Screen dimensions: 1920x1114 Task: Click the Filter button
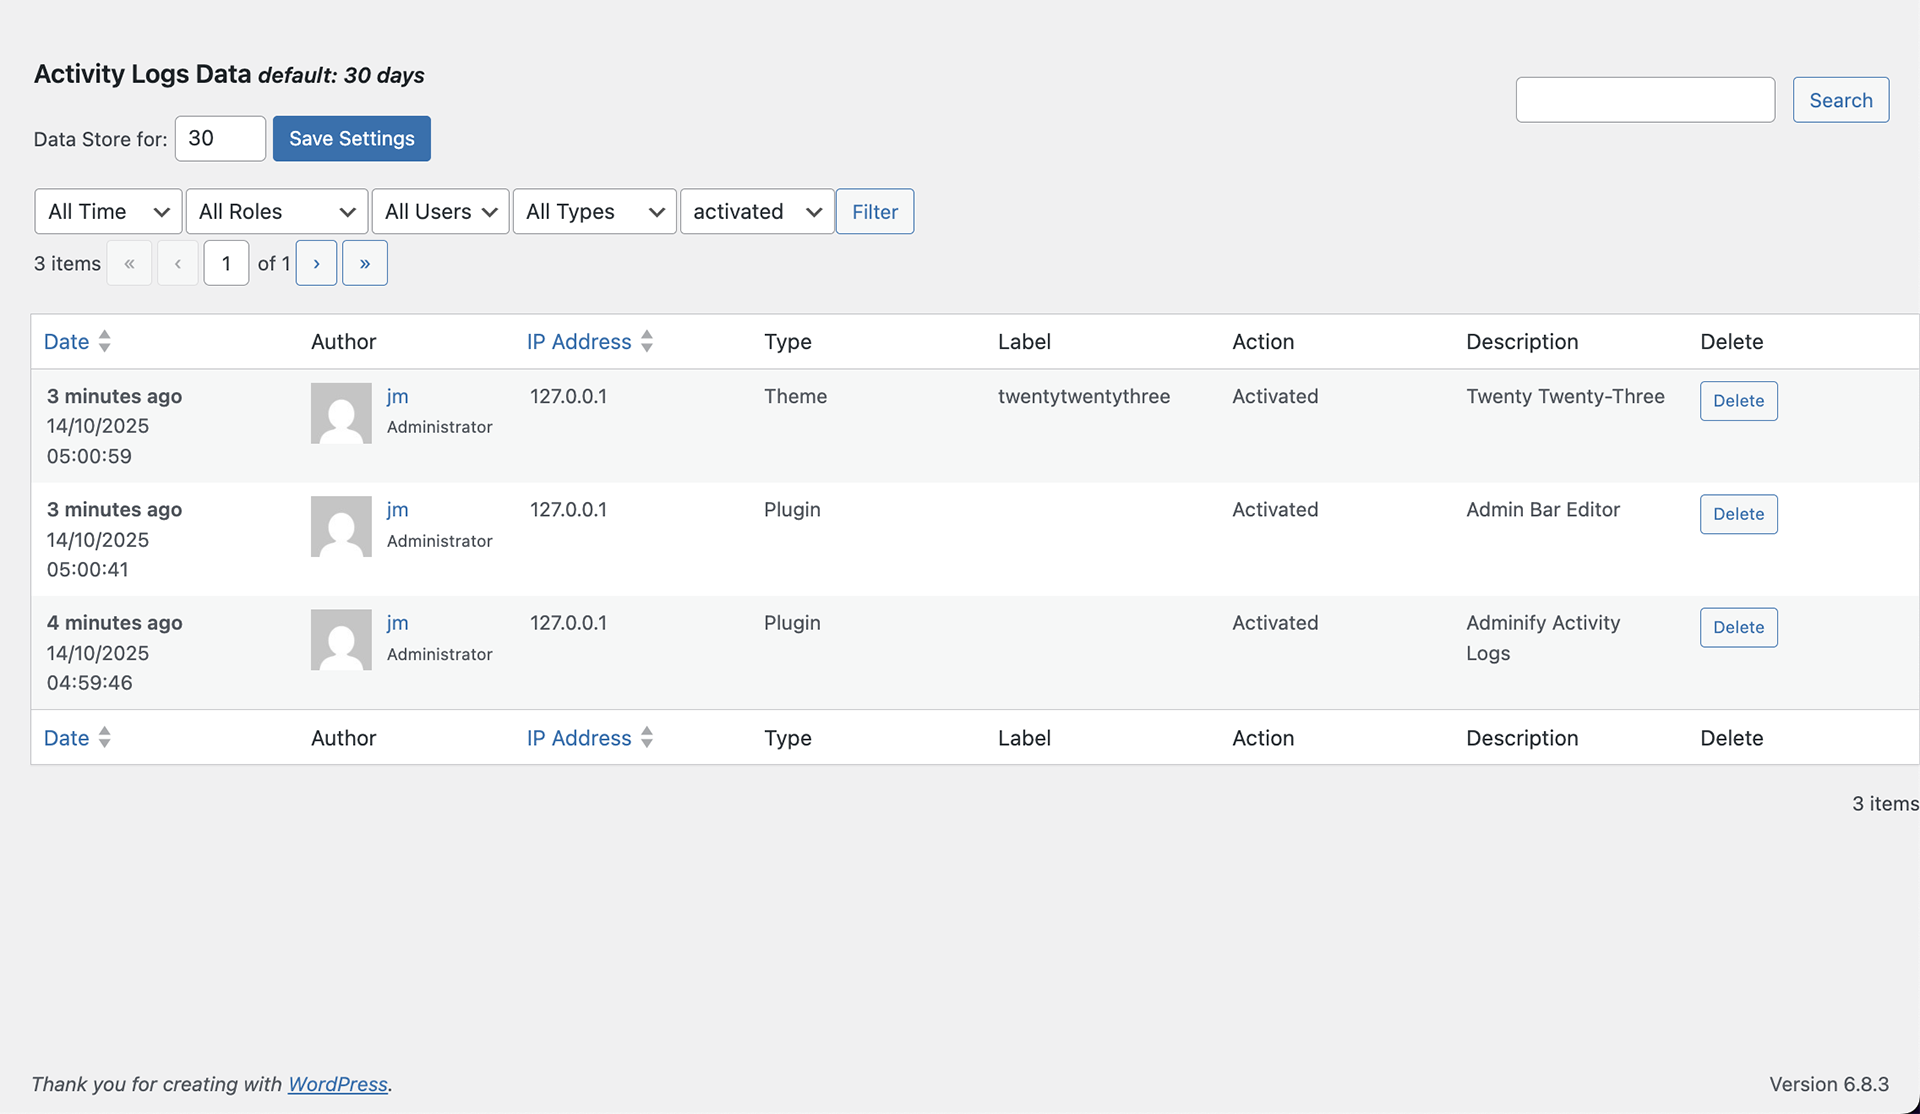point(874,211)
